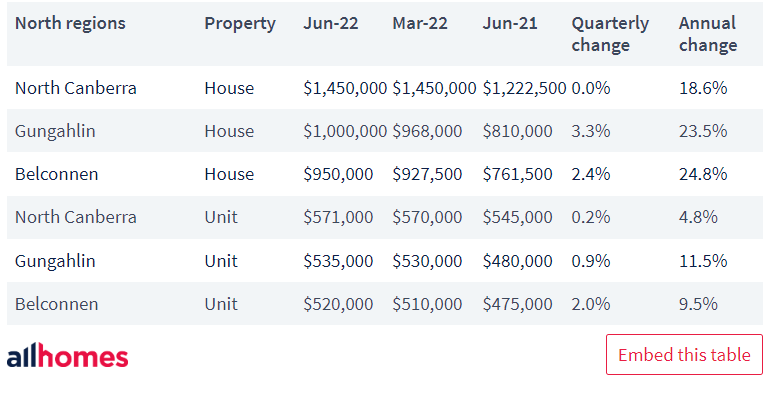The width and height of the screenshot is (772, 399).
Task: Select the Annual change column header
Action: (708, 34)
